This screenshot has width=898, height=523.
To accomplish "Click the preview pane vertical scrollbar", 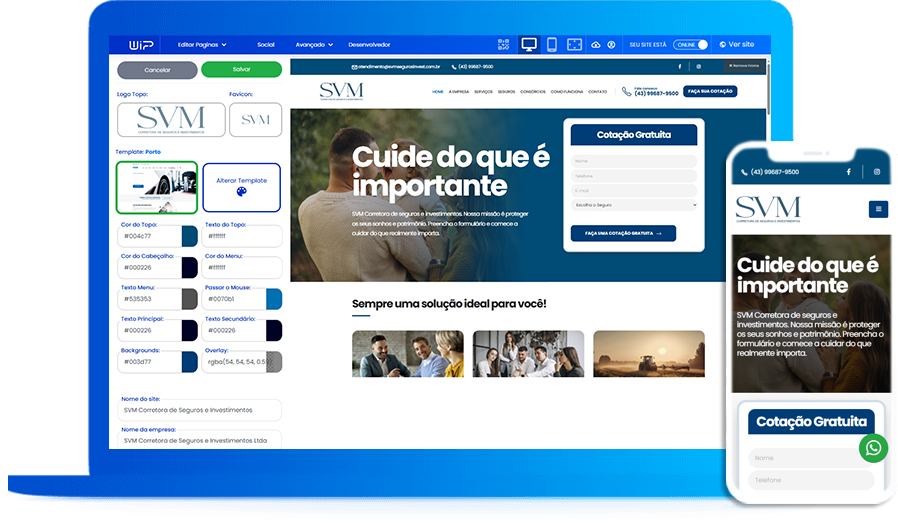I will [x=768, y=89].
